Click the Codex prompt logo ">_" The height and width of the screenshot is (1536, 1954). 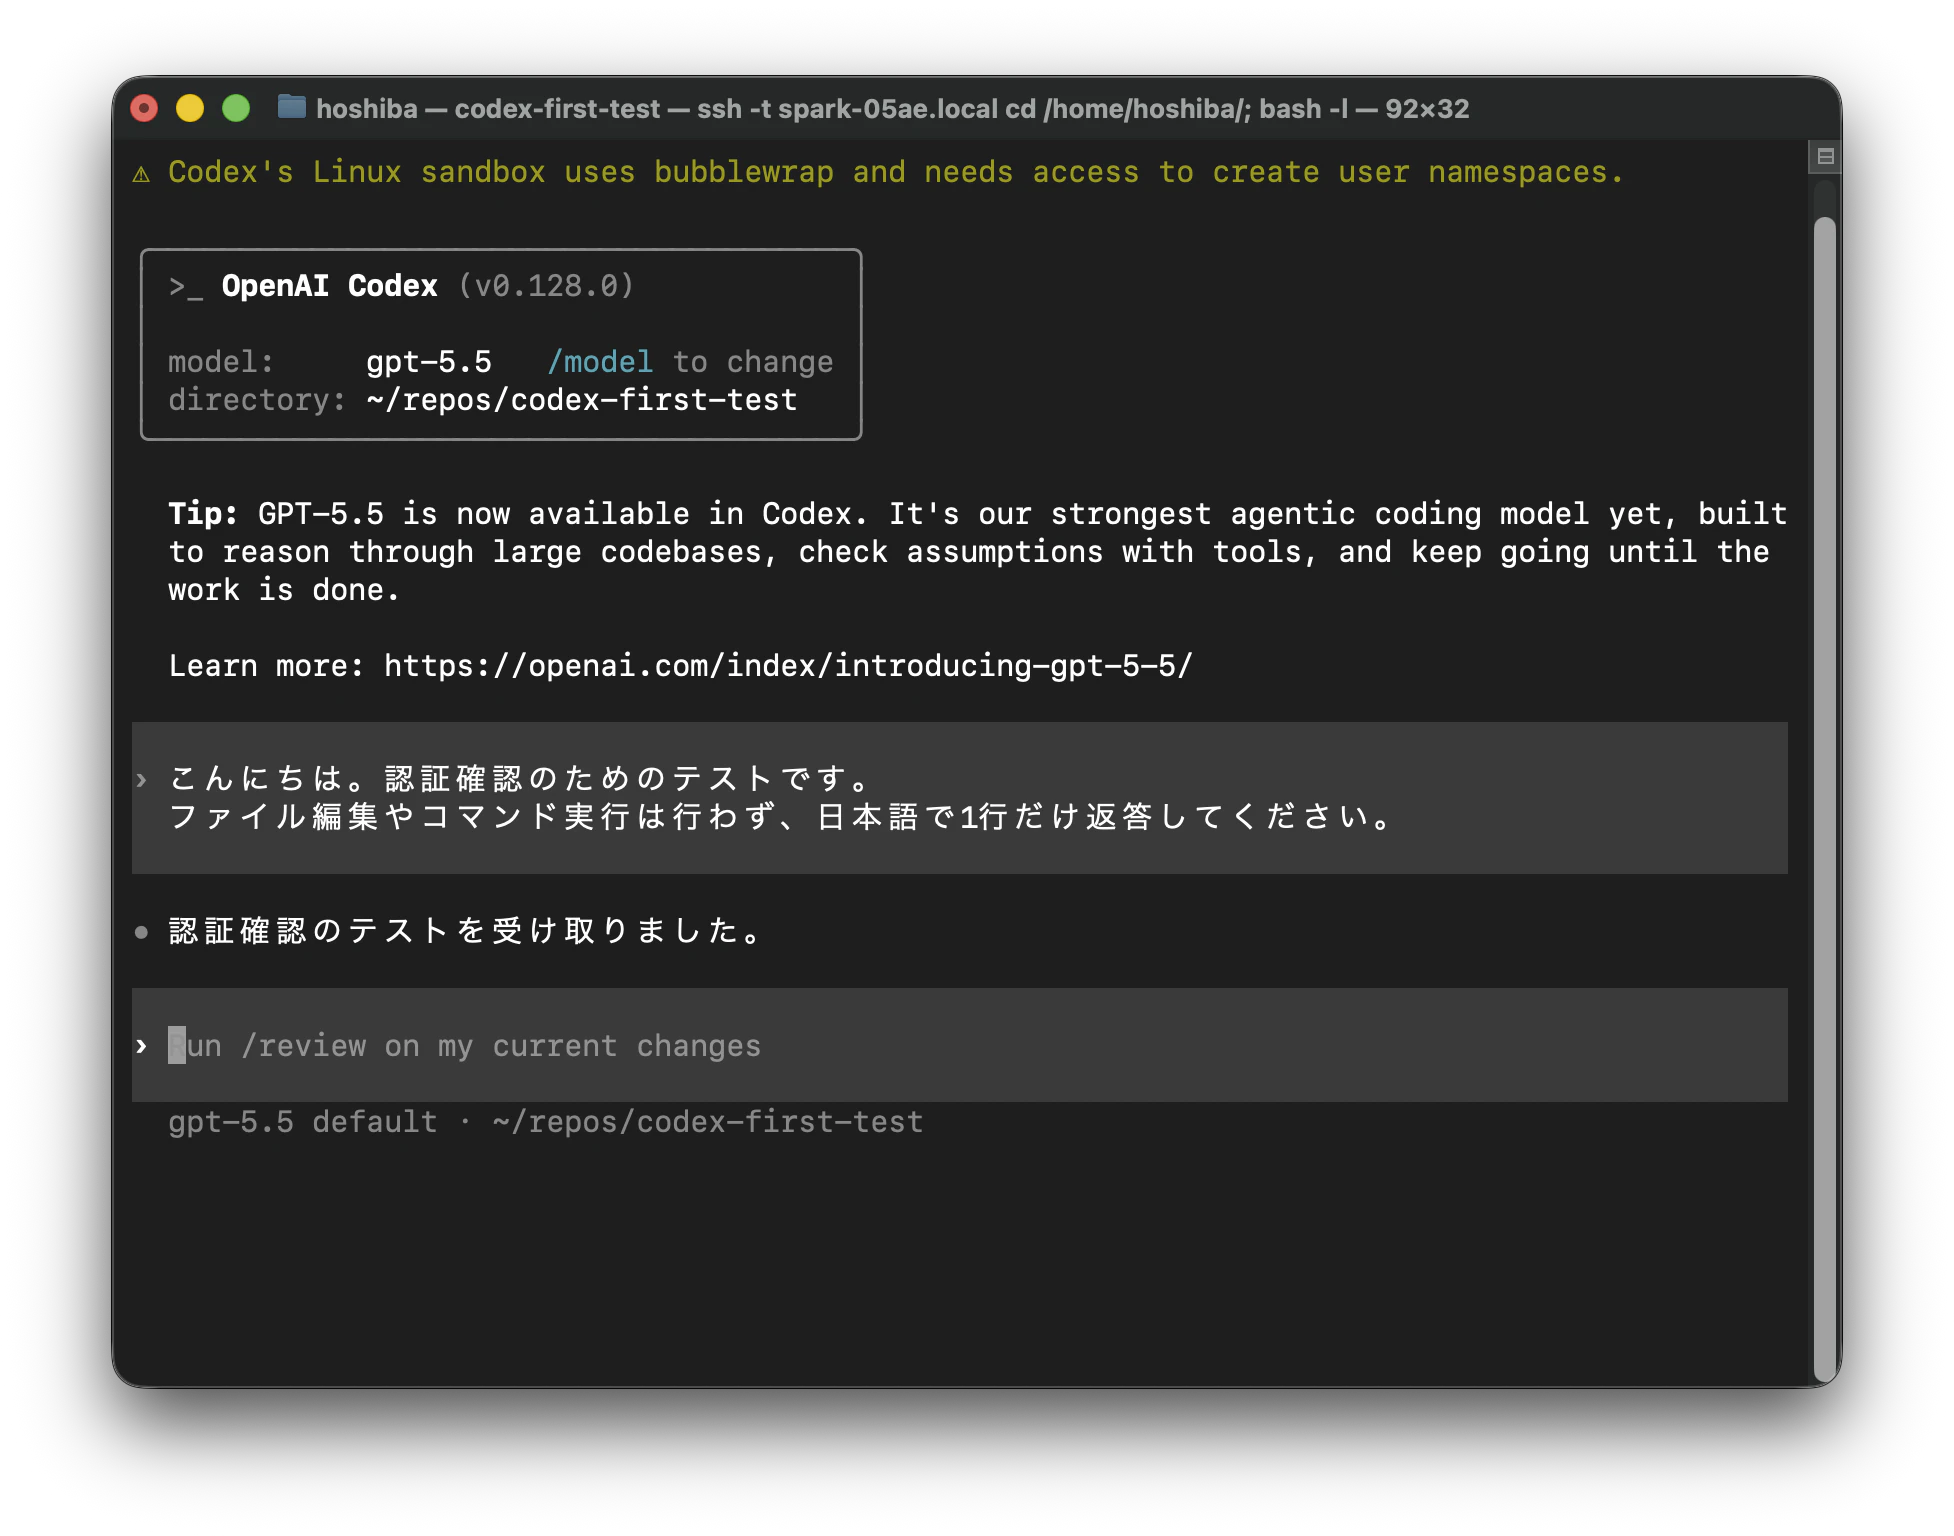(185, 287)
